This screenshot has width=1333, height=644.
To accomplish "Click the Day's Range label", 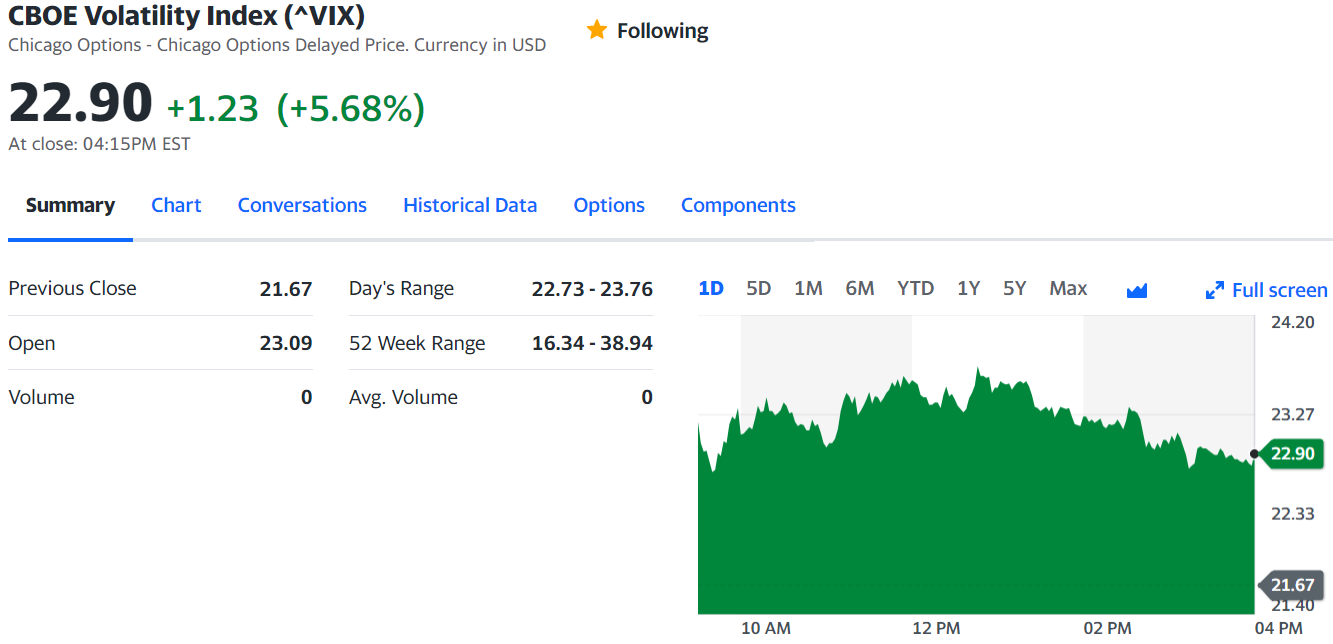I will pyautogui.click(x=401, y=289).
